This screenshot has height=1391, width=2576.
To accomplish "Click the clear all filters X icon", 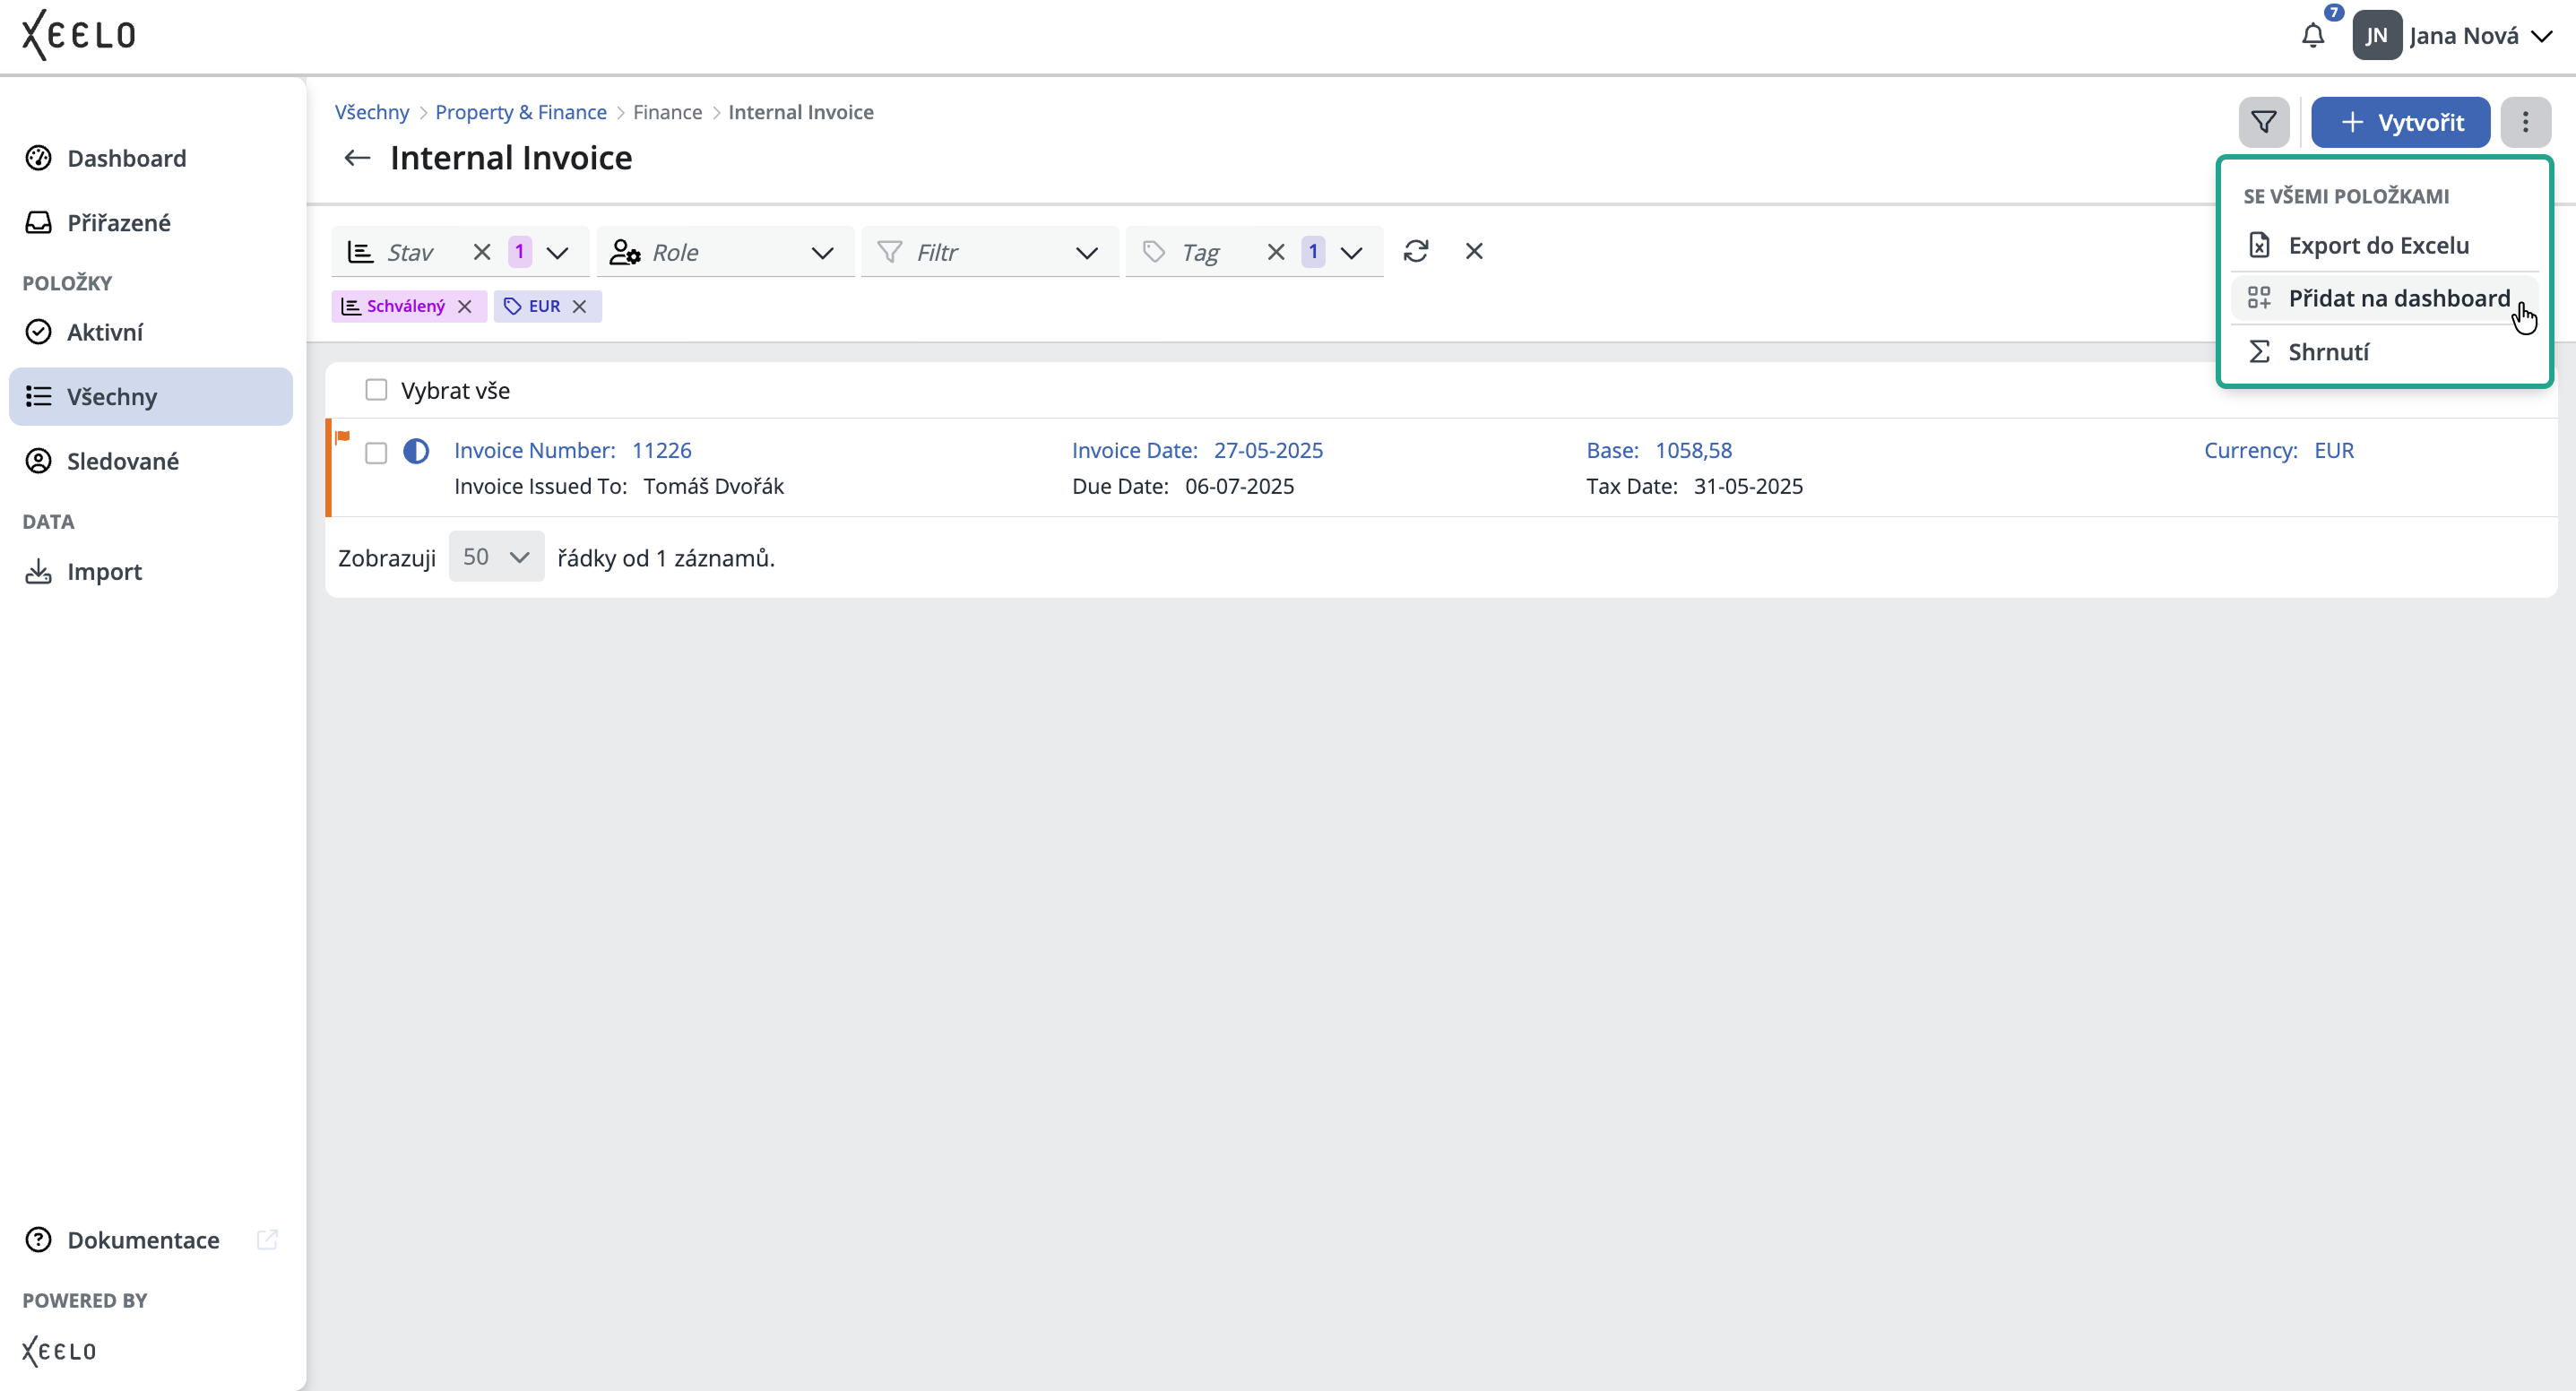I will pyautogui.click(x=1474, y=251).
